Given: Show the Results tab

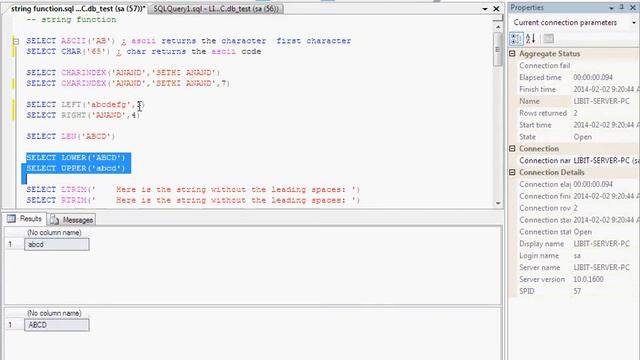Looking at the screenshot, I should click(25, 219).
